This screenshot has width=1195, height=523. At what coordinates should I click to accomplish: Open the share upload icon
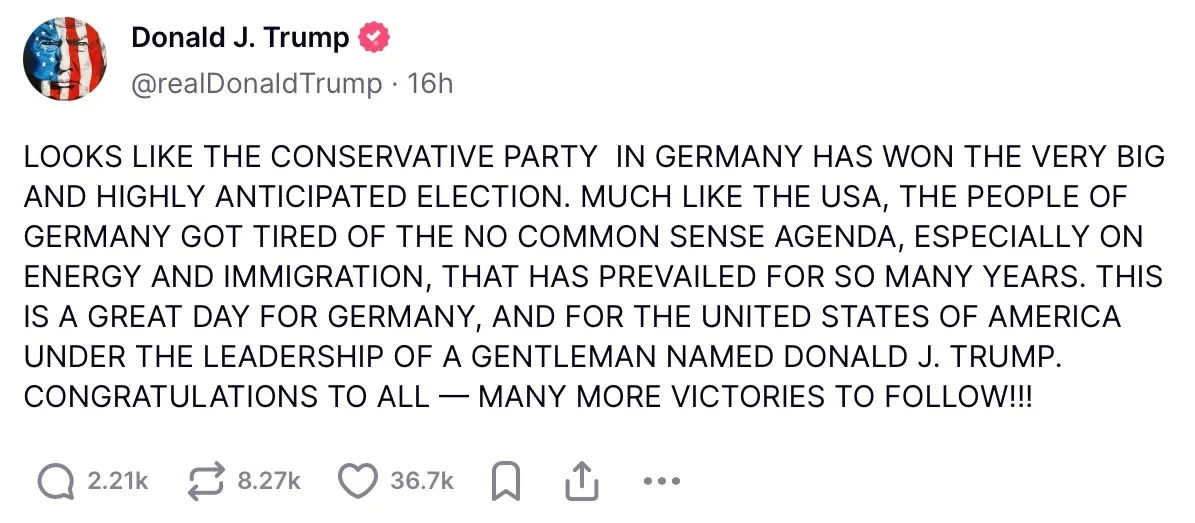[581, 482]
